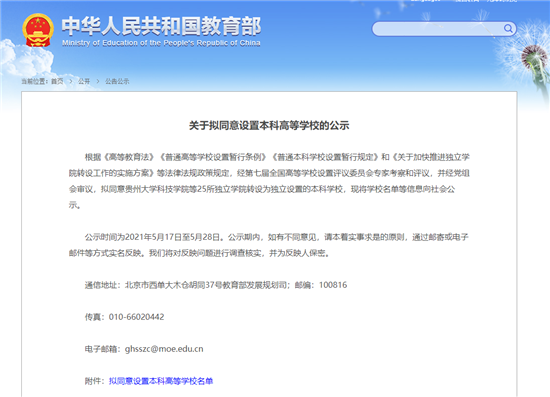This screenshot has height=397, width=550.
Task: Open the 首页 breadcrumb link
Action: [x=57, y=81]
